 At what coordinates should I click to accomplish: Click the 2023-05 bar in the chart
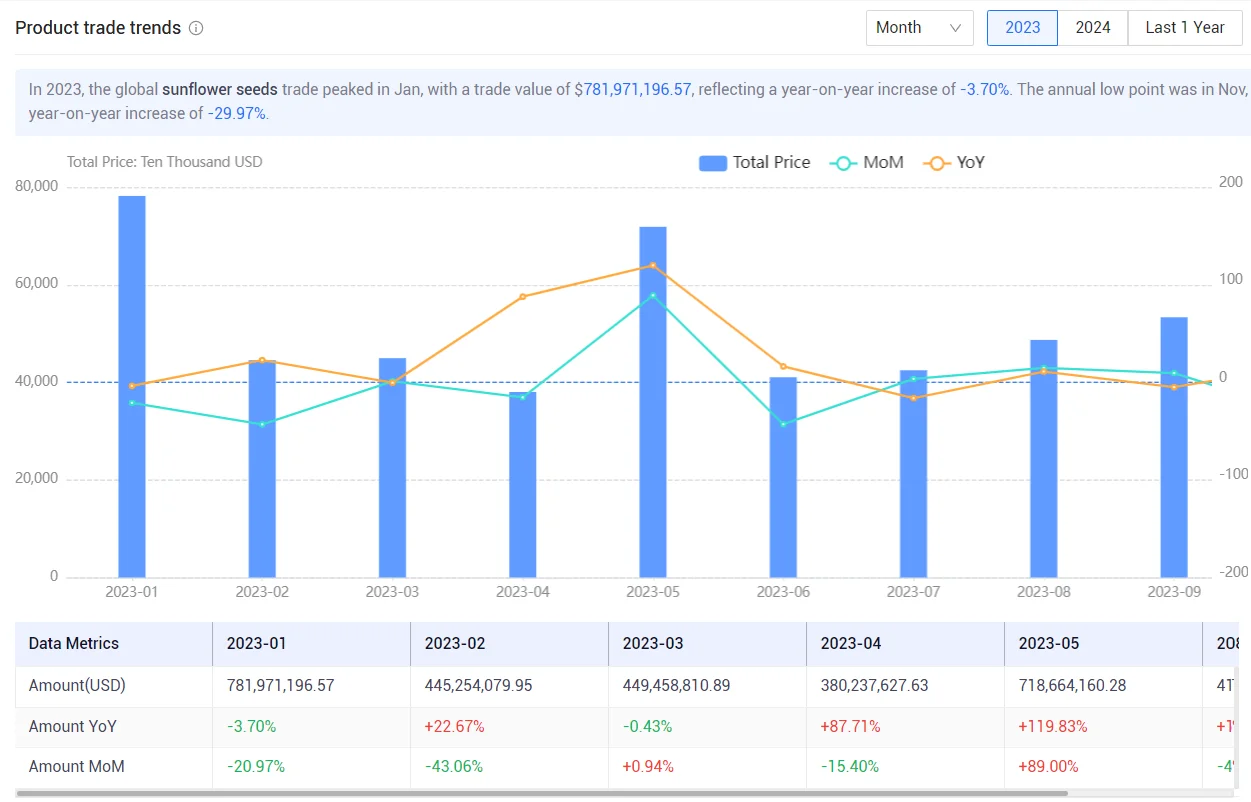[x=653, y=402]
